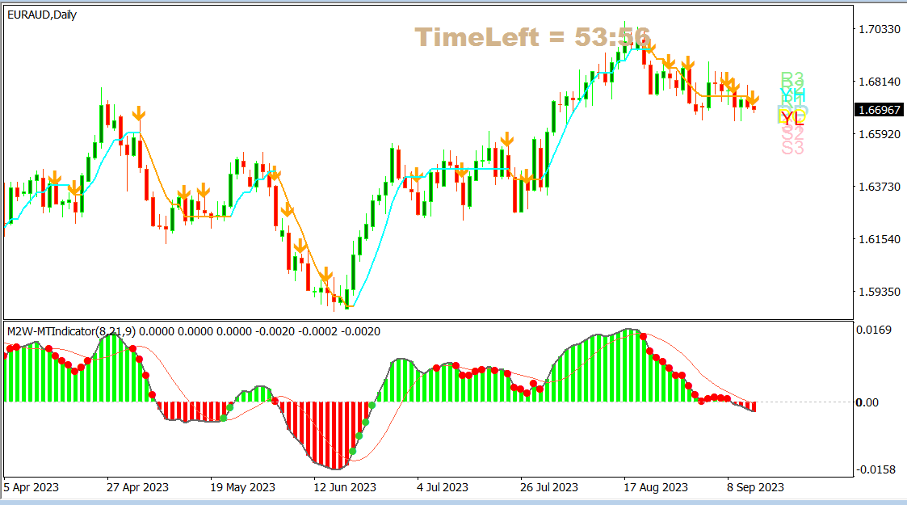
Task: Select the cyan YH level label
Action: pos(793,94)
